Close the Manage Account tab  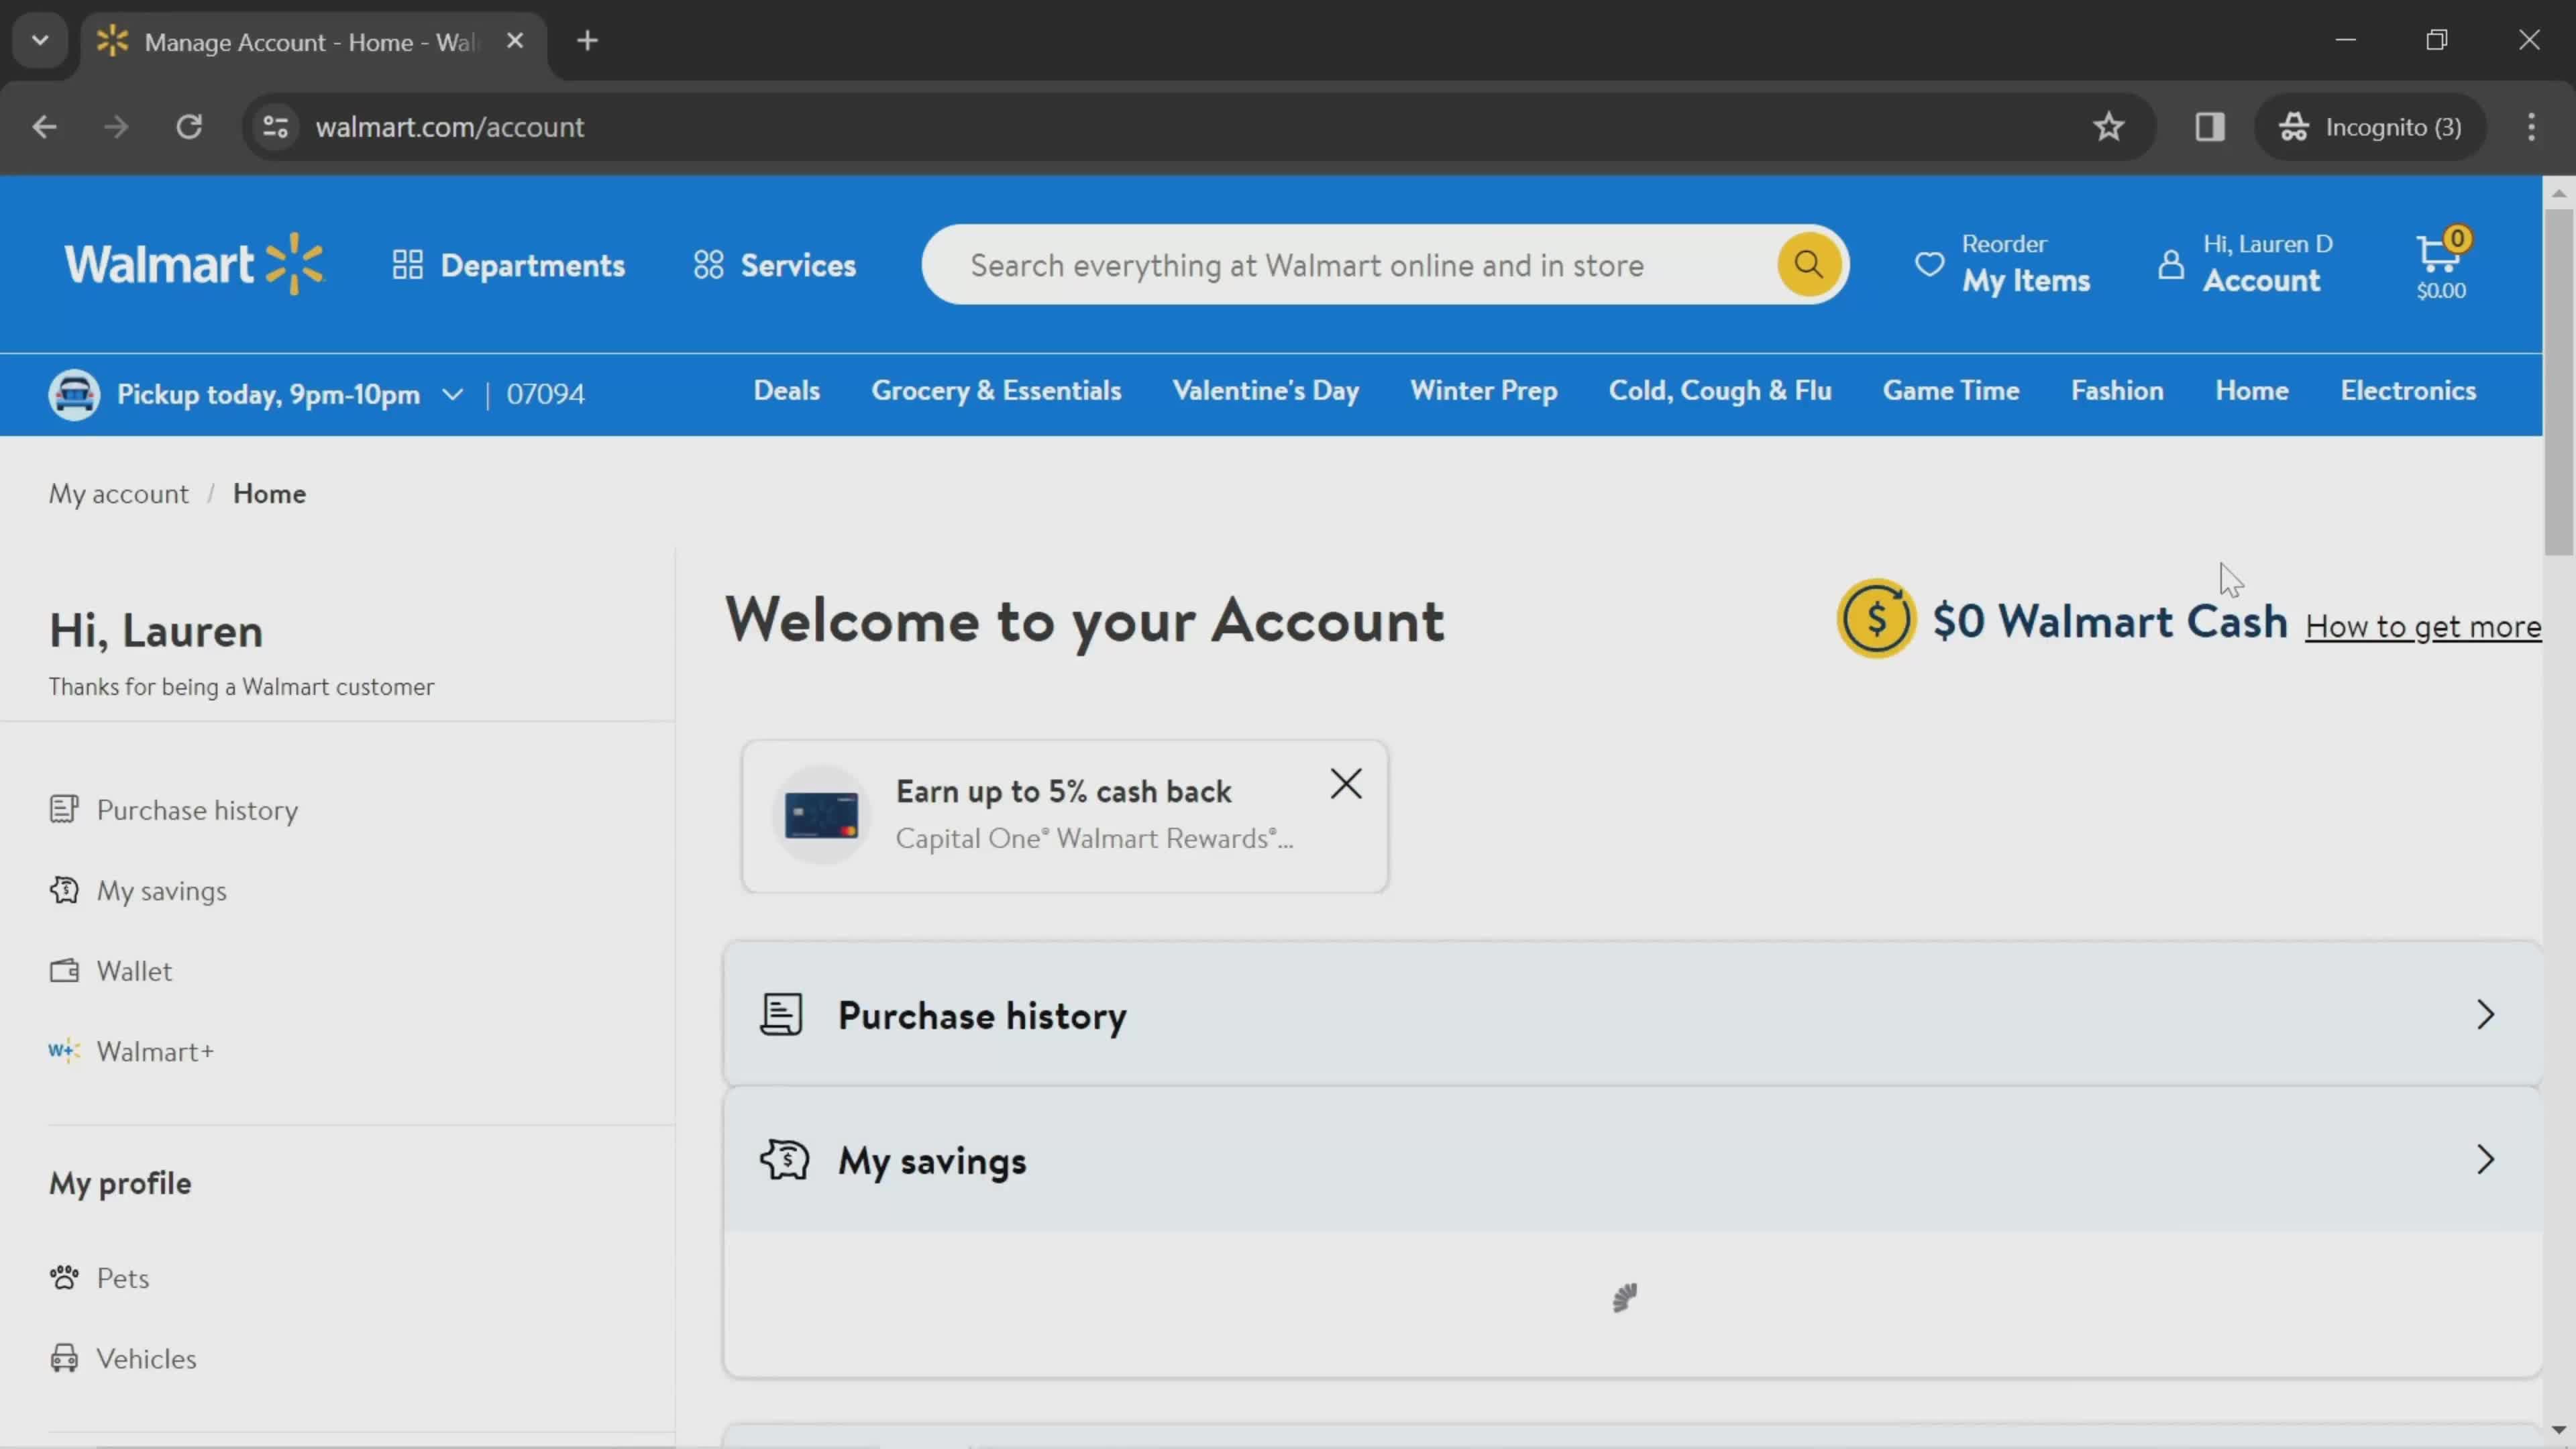click(514, 41)
